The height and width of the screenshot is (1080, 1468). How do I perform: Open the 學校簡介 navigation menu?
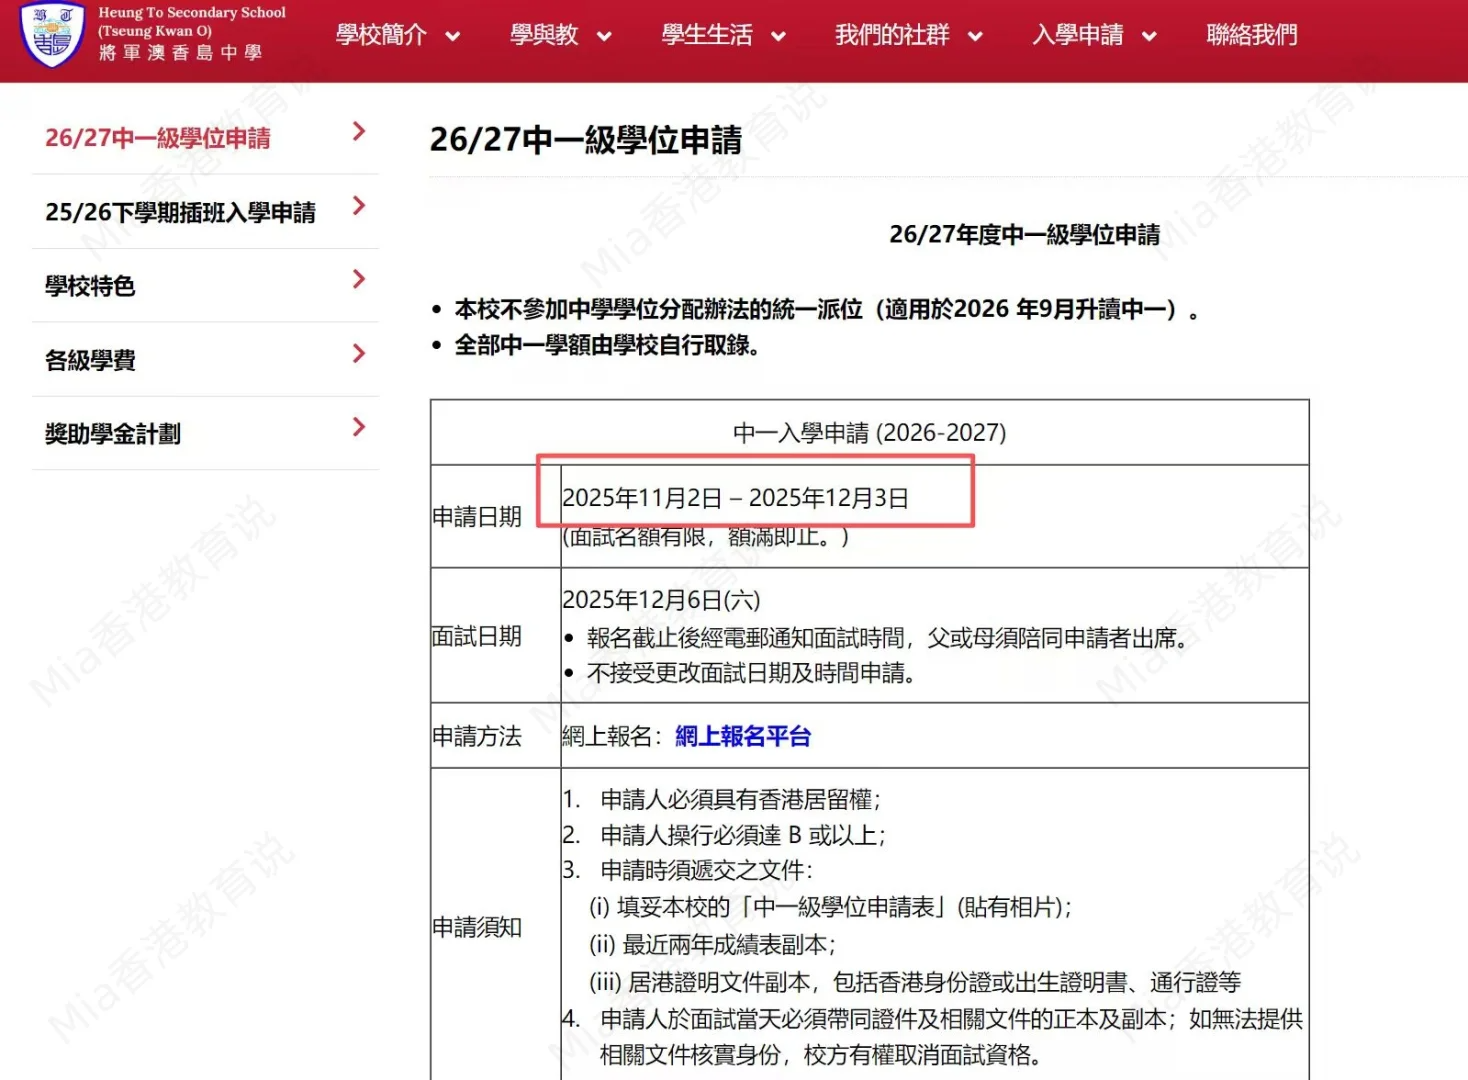[381, 35]
